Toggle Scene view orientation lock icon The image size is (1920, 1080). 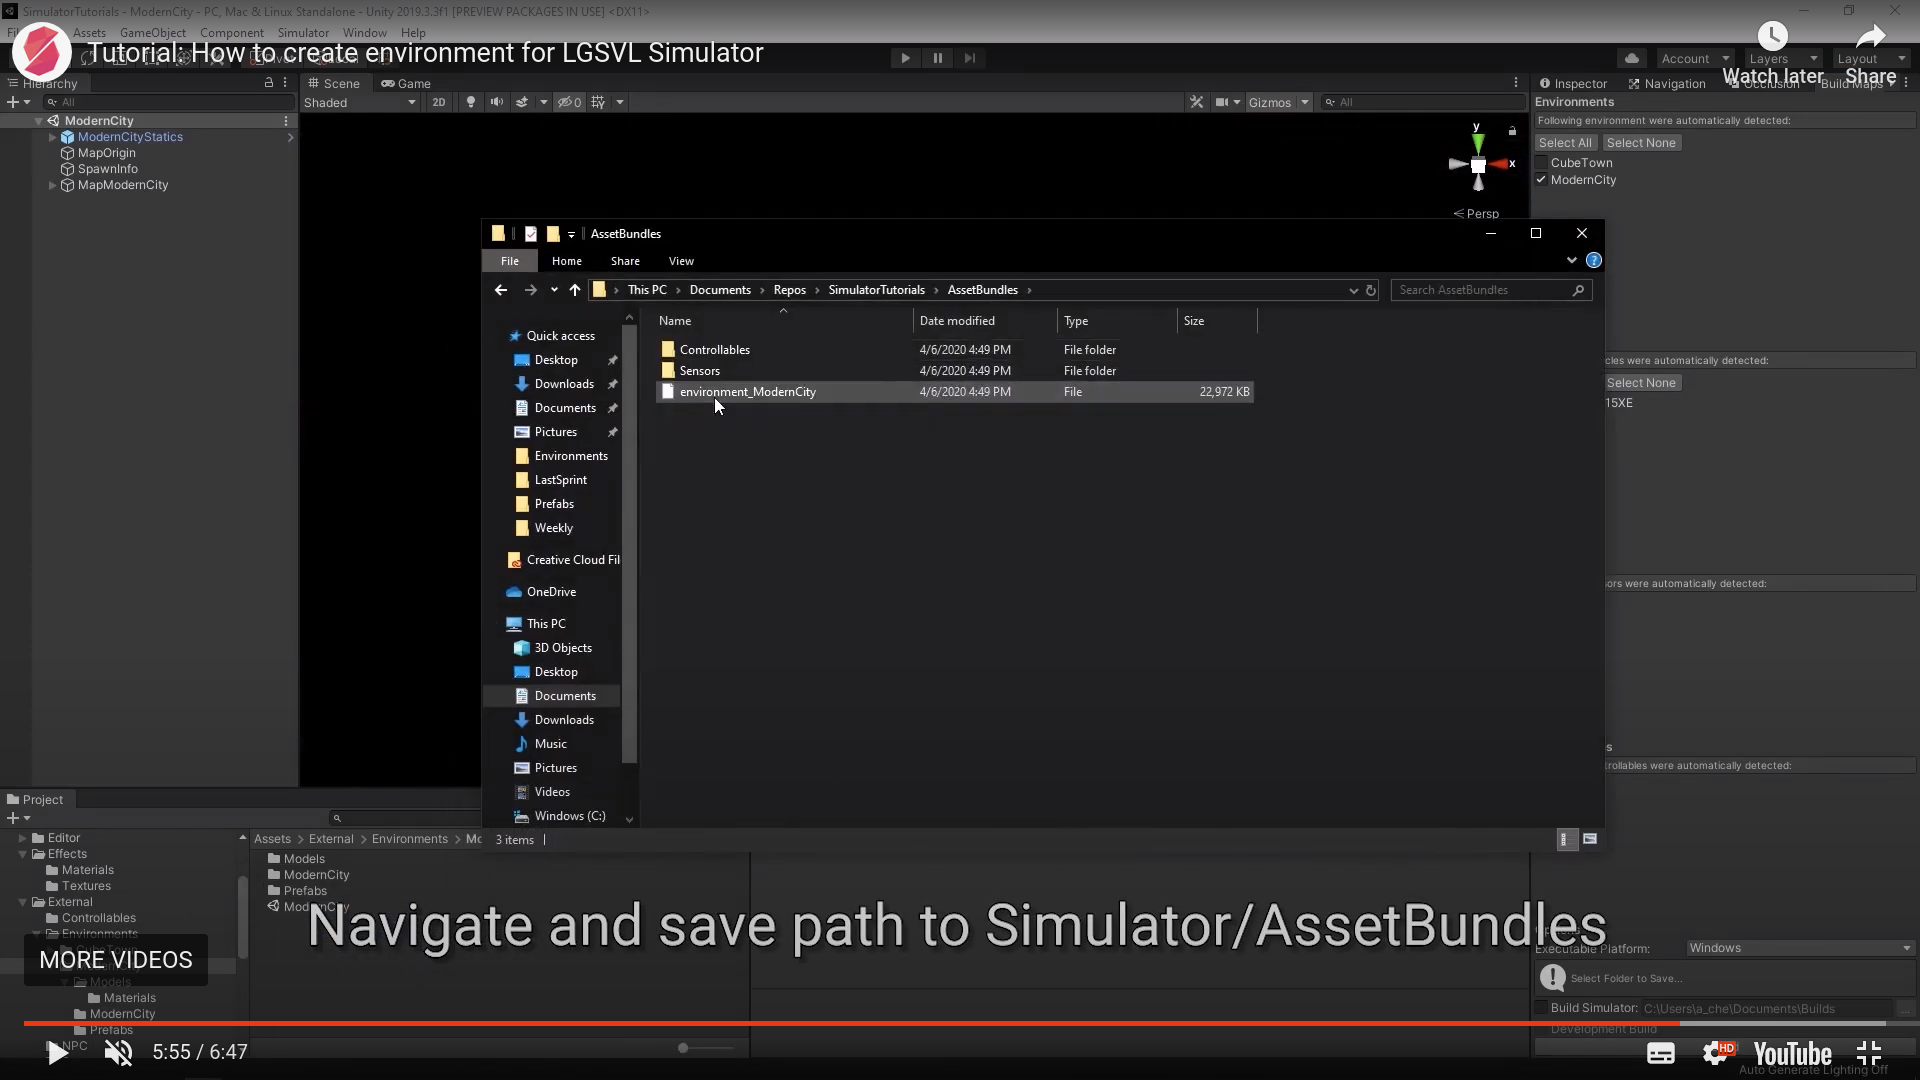[1512, 131]
